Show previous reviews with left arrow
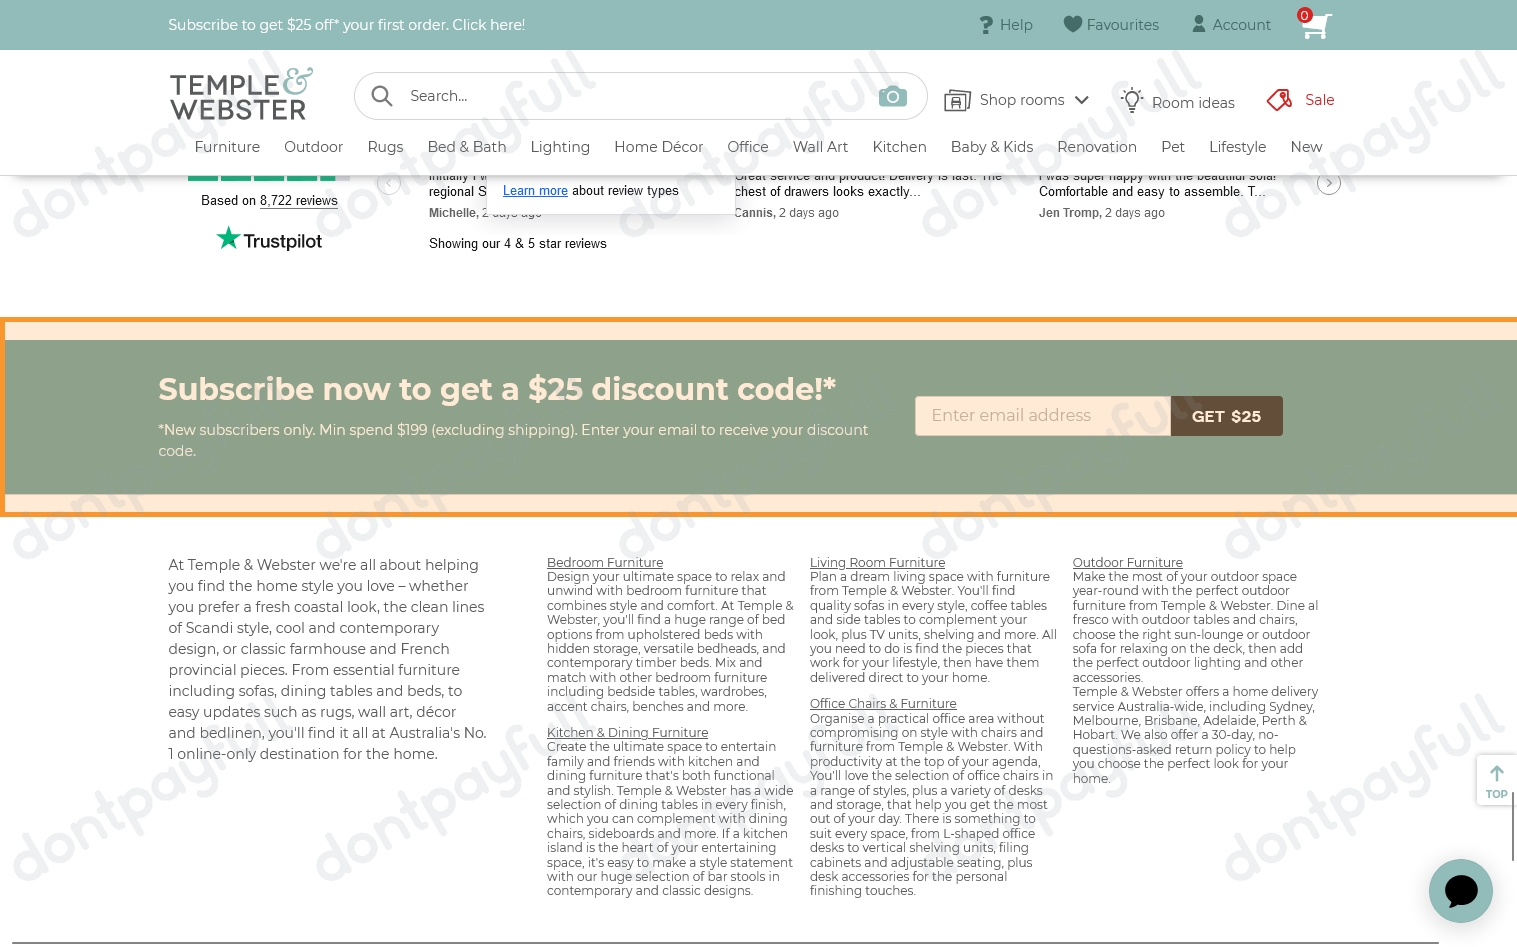This screenshot has height=947, width=1517. point(389,183)
